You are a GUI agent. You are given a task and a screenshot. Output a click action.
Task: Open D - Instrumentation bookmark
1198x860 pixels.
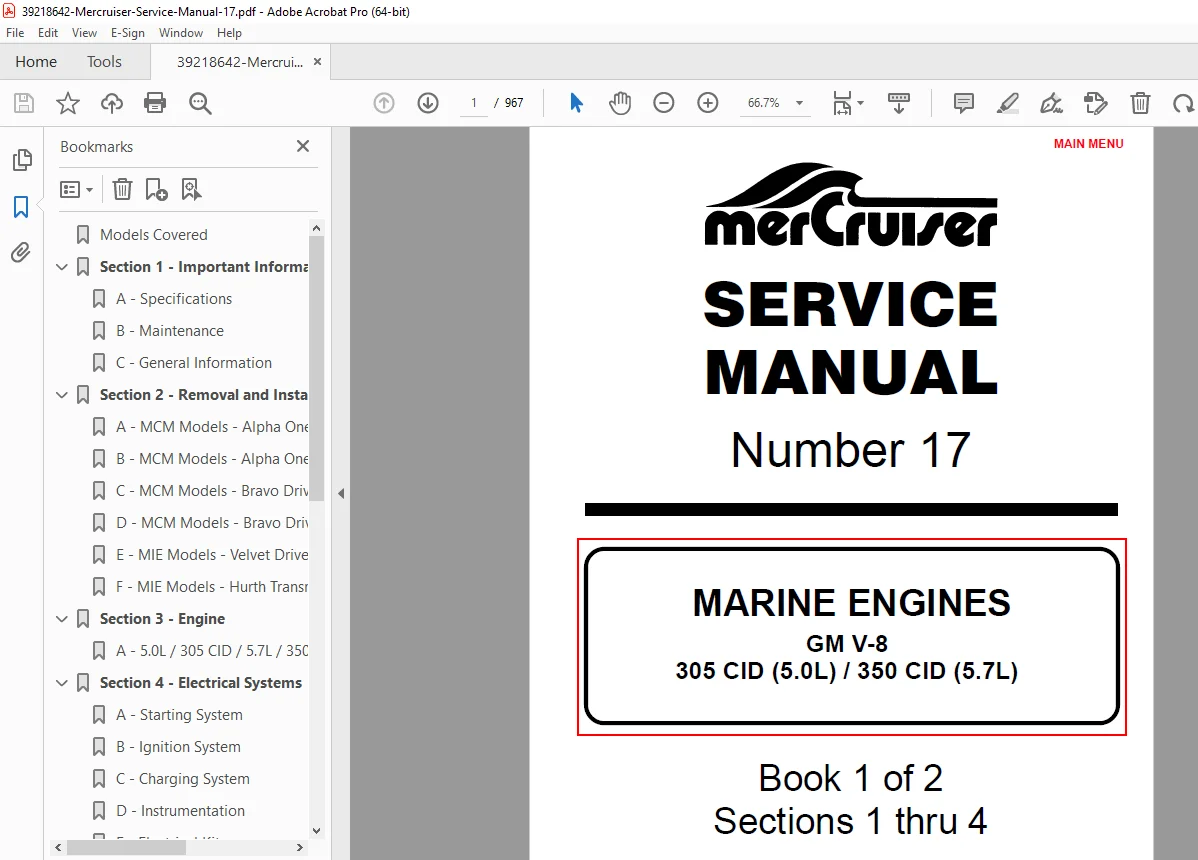(180, 811)
